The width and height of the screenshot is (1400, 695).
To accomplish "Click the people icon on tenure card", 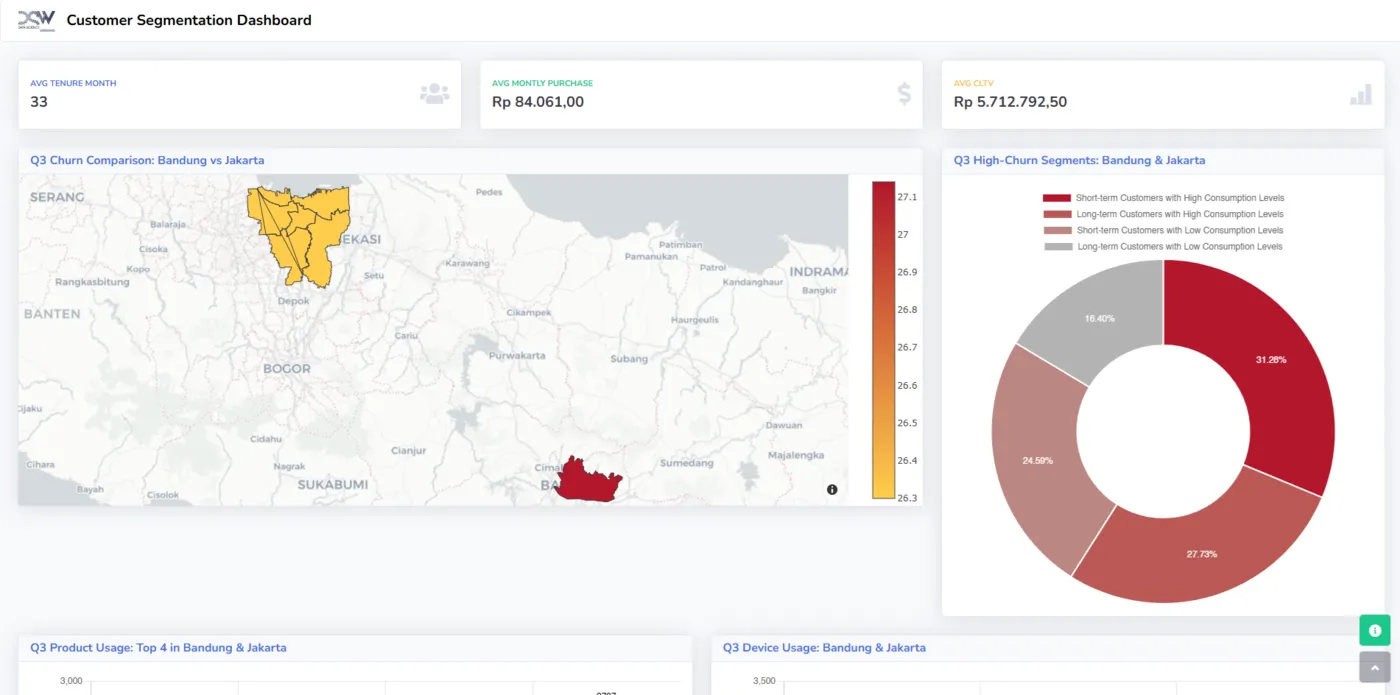I will click(x=434, y=94).
